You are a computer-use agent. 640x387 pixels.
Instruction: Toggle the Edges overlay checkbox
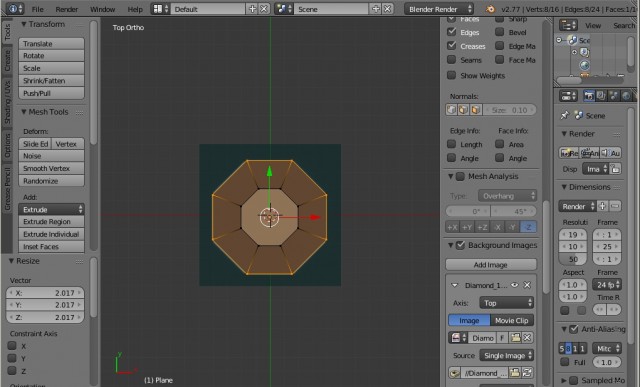coord(451,32)
